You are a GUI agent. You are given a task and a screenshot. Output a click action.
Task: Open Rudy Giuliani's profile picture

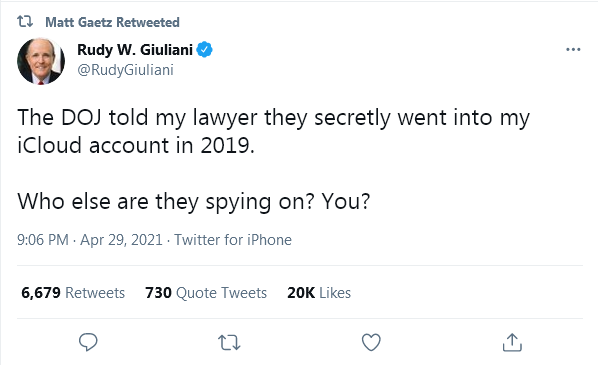click(41, 61)
